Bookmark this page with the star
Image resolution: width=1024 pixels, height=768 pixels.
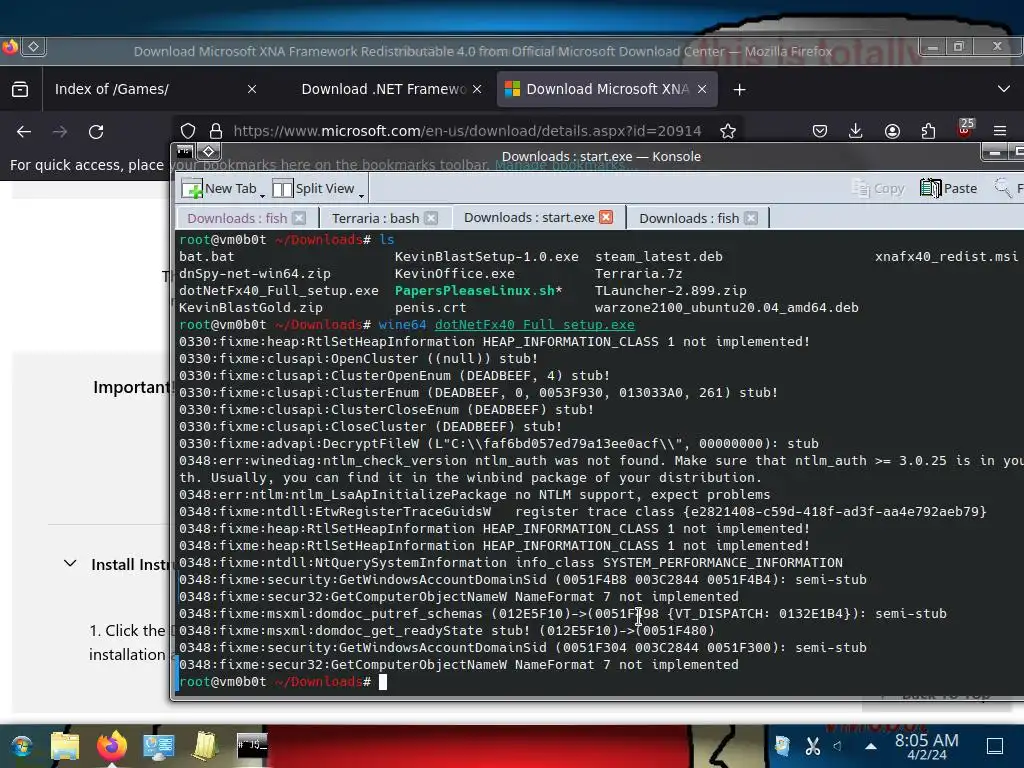click(728, 131)
